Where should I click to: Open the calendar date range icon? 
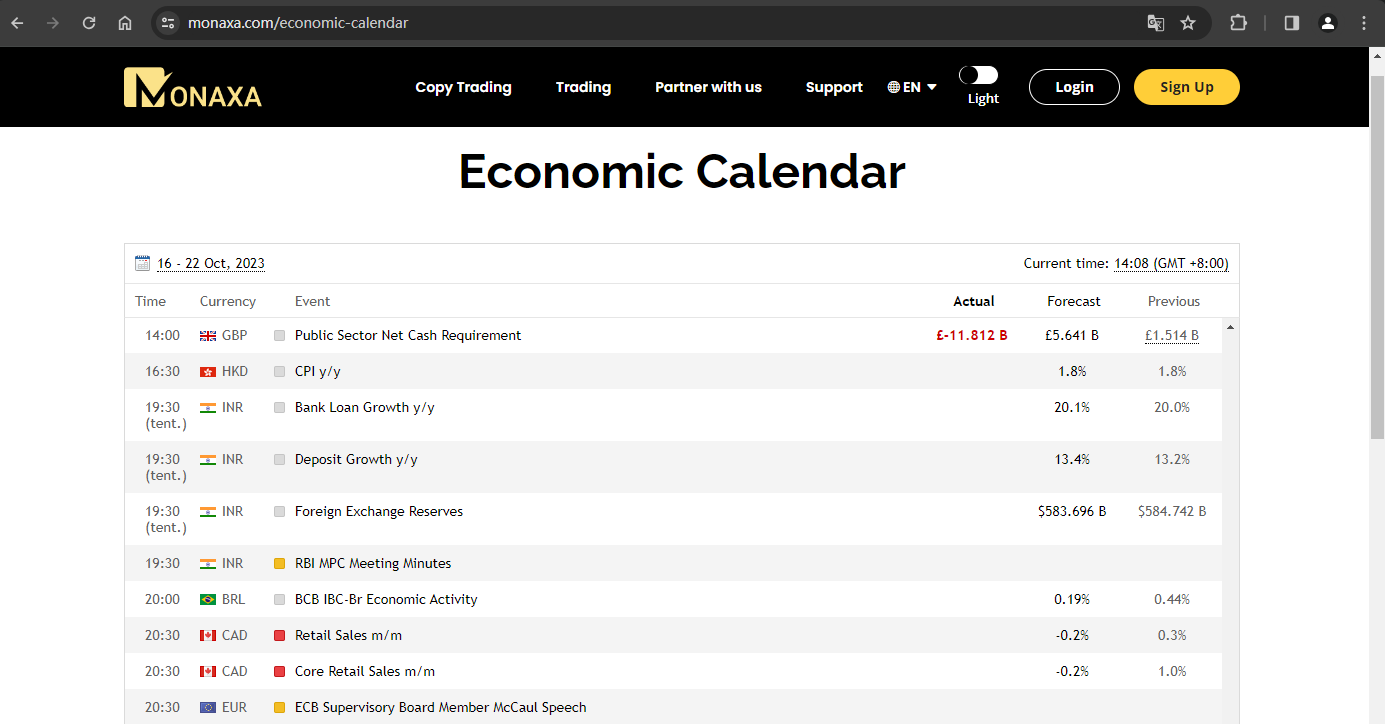coord(142,263)
